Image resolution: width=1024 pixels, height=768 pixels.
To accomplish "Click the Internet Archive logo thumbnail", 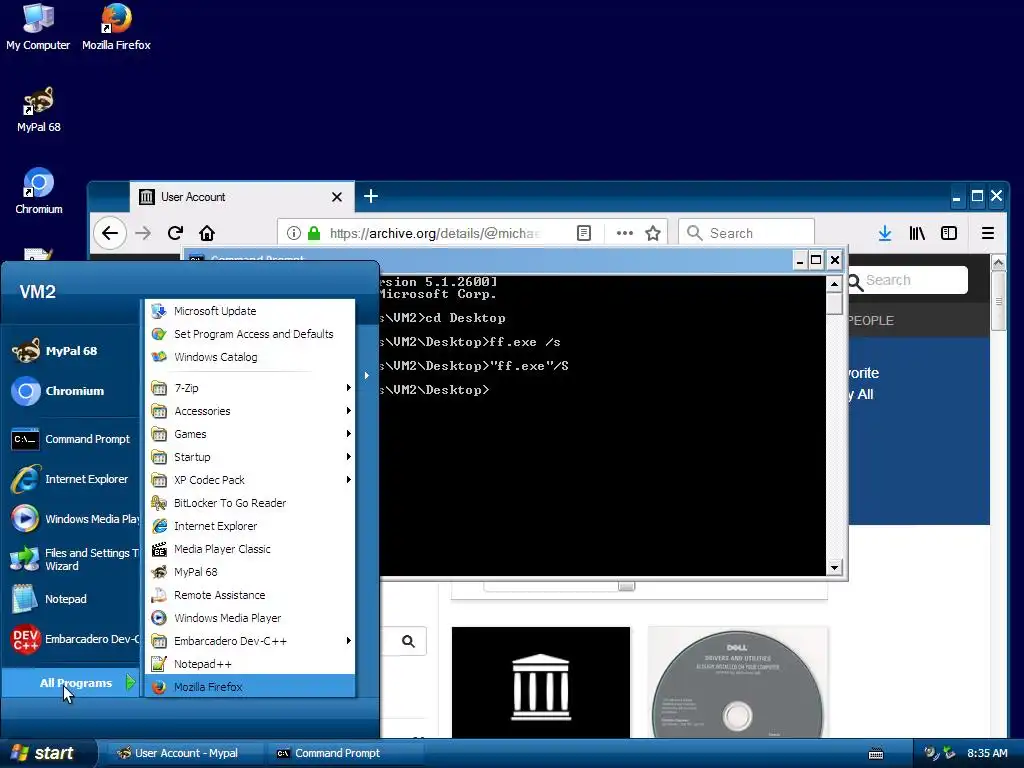I will tap(541, 682).
